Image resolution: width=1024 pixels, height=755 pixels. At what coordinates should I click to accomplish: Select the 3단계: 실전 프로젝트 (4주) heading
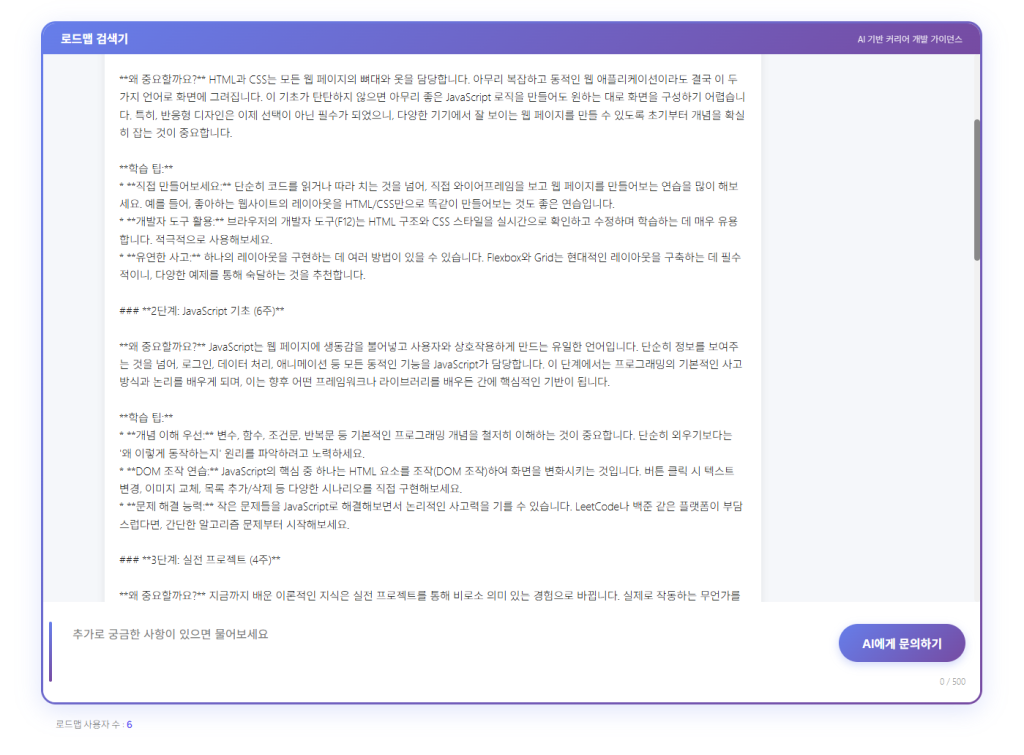click(199, 559)
